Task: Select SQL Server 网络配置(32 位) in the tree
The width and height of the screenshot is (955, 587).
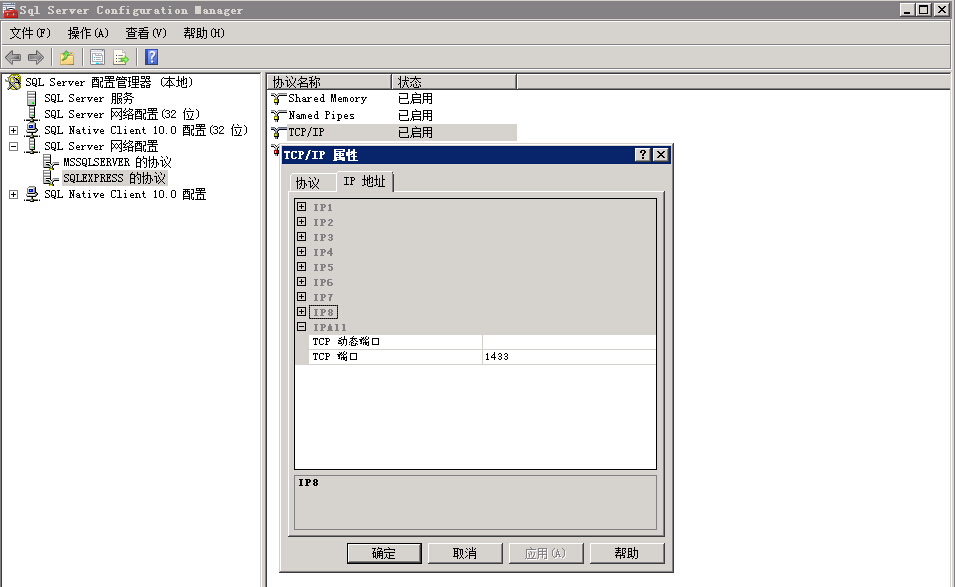Action: coord(122,114)
